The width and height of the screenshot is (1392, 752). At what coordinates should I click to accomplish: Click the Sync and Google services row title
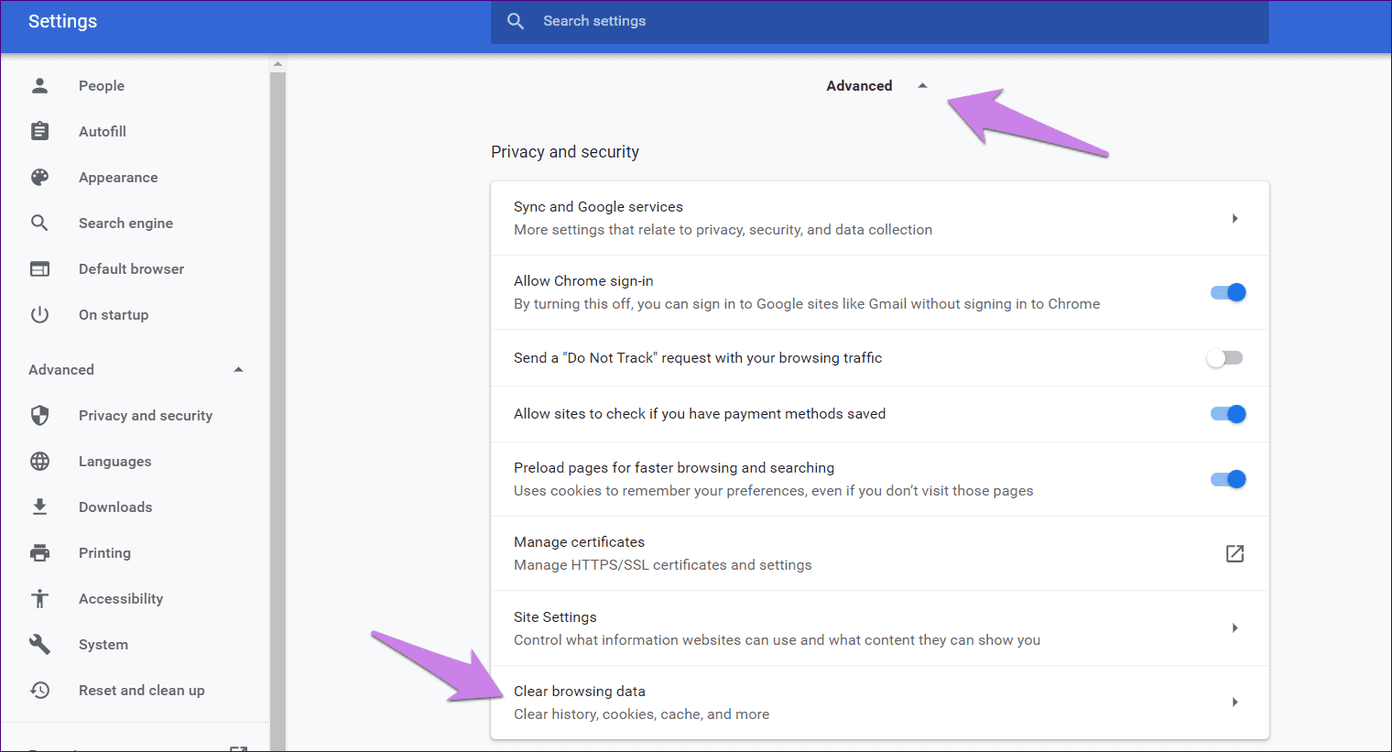598,207
